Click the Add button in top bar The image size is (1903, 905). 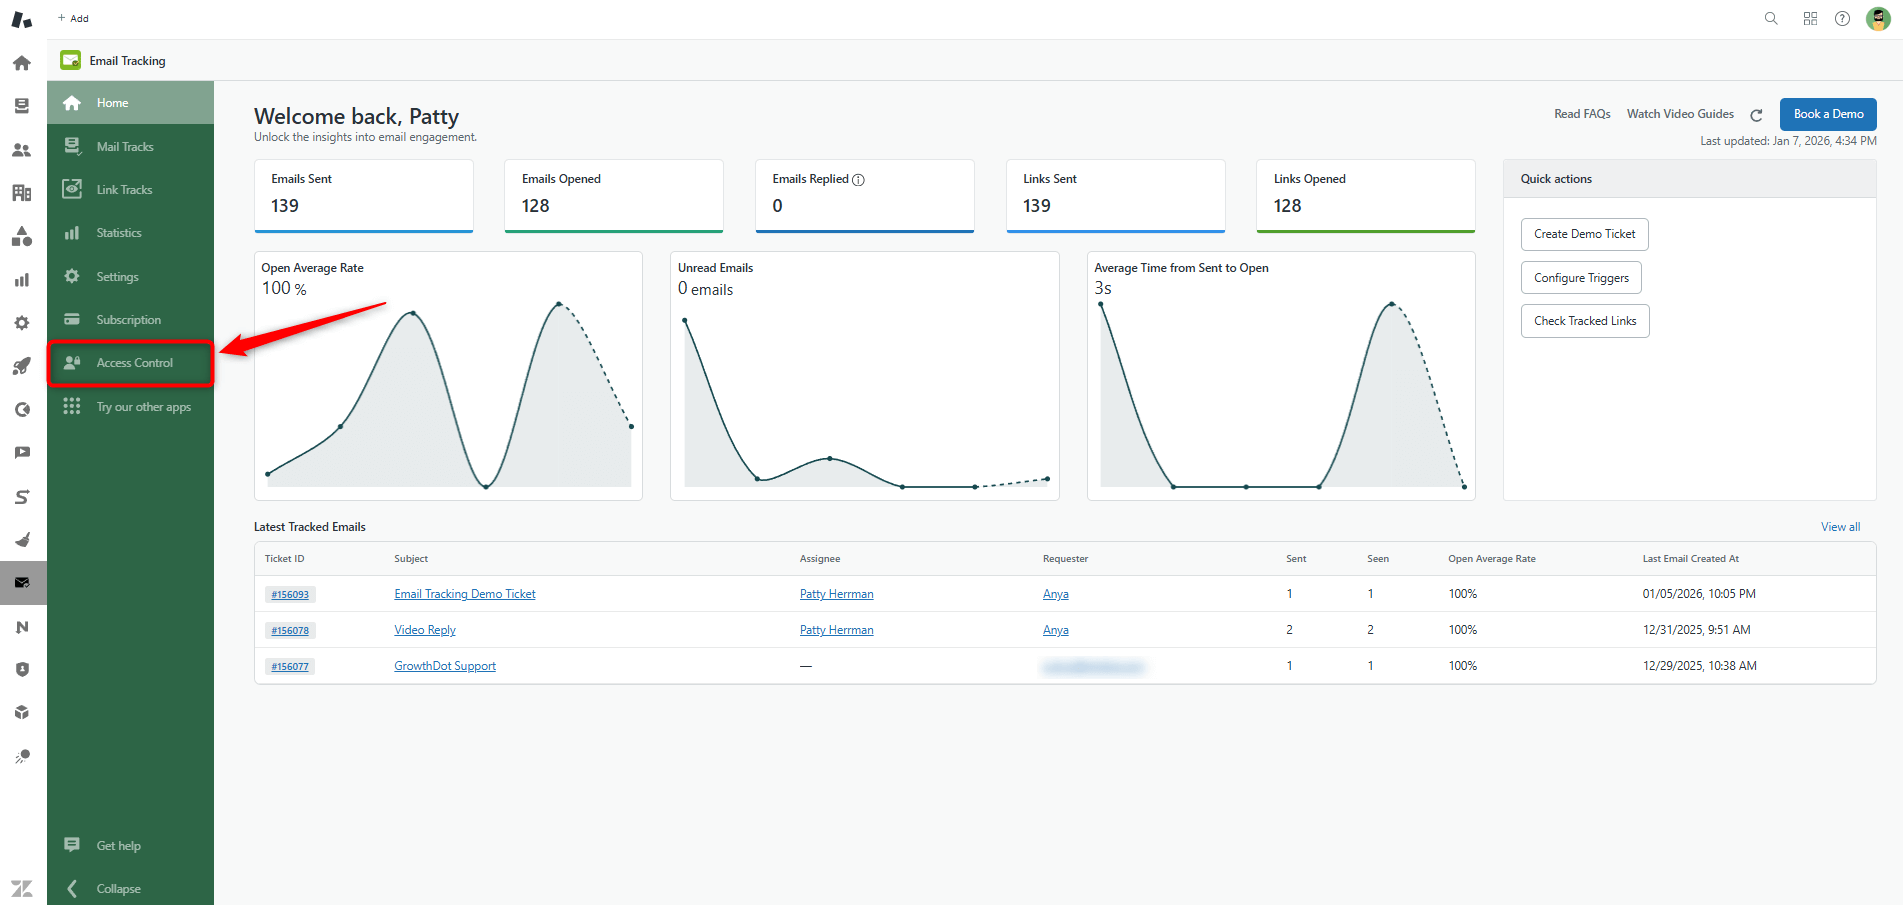[73, 18]
